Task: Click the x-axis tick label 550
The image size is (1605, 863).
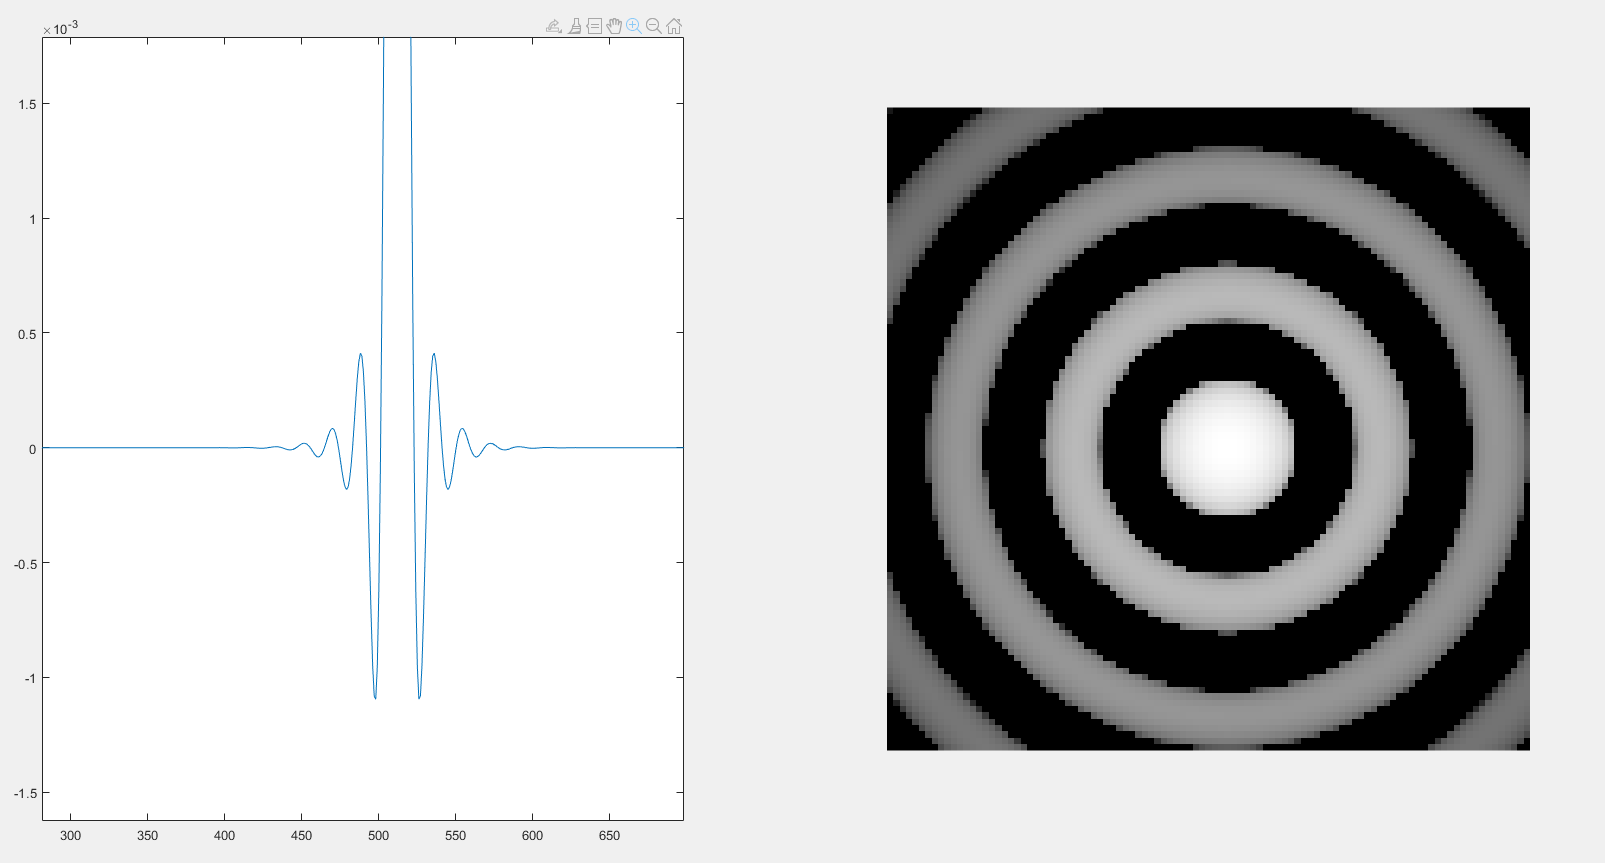Action: (x=455, y=836)
